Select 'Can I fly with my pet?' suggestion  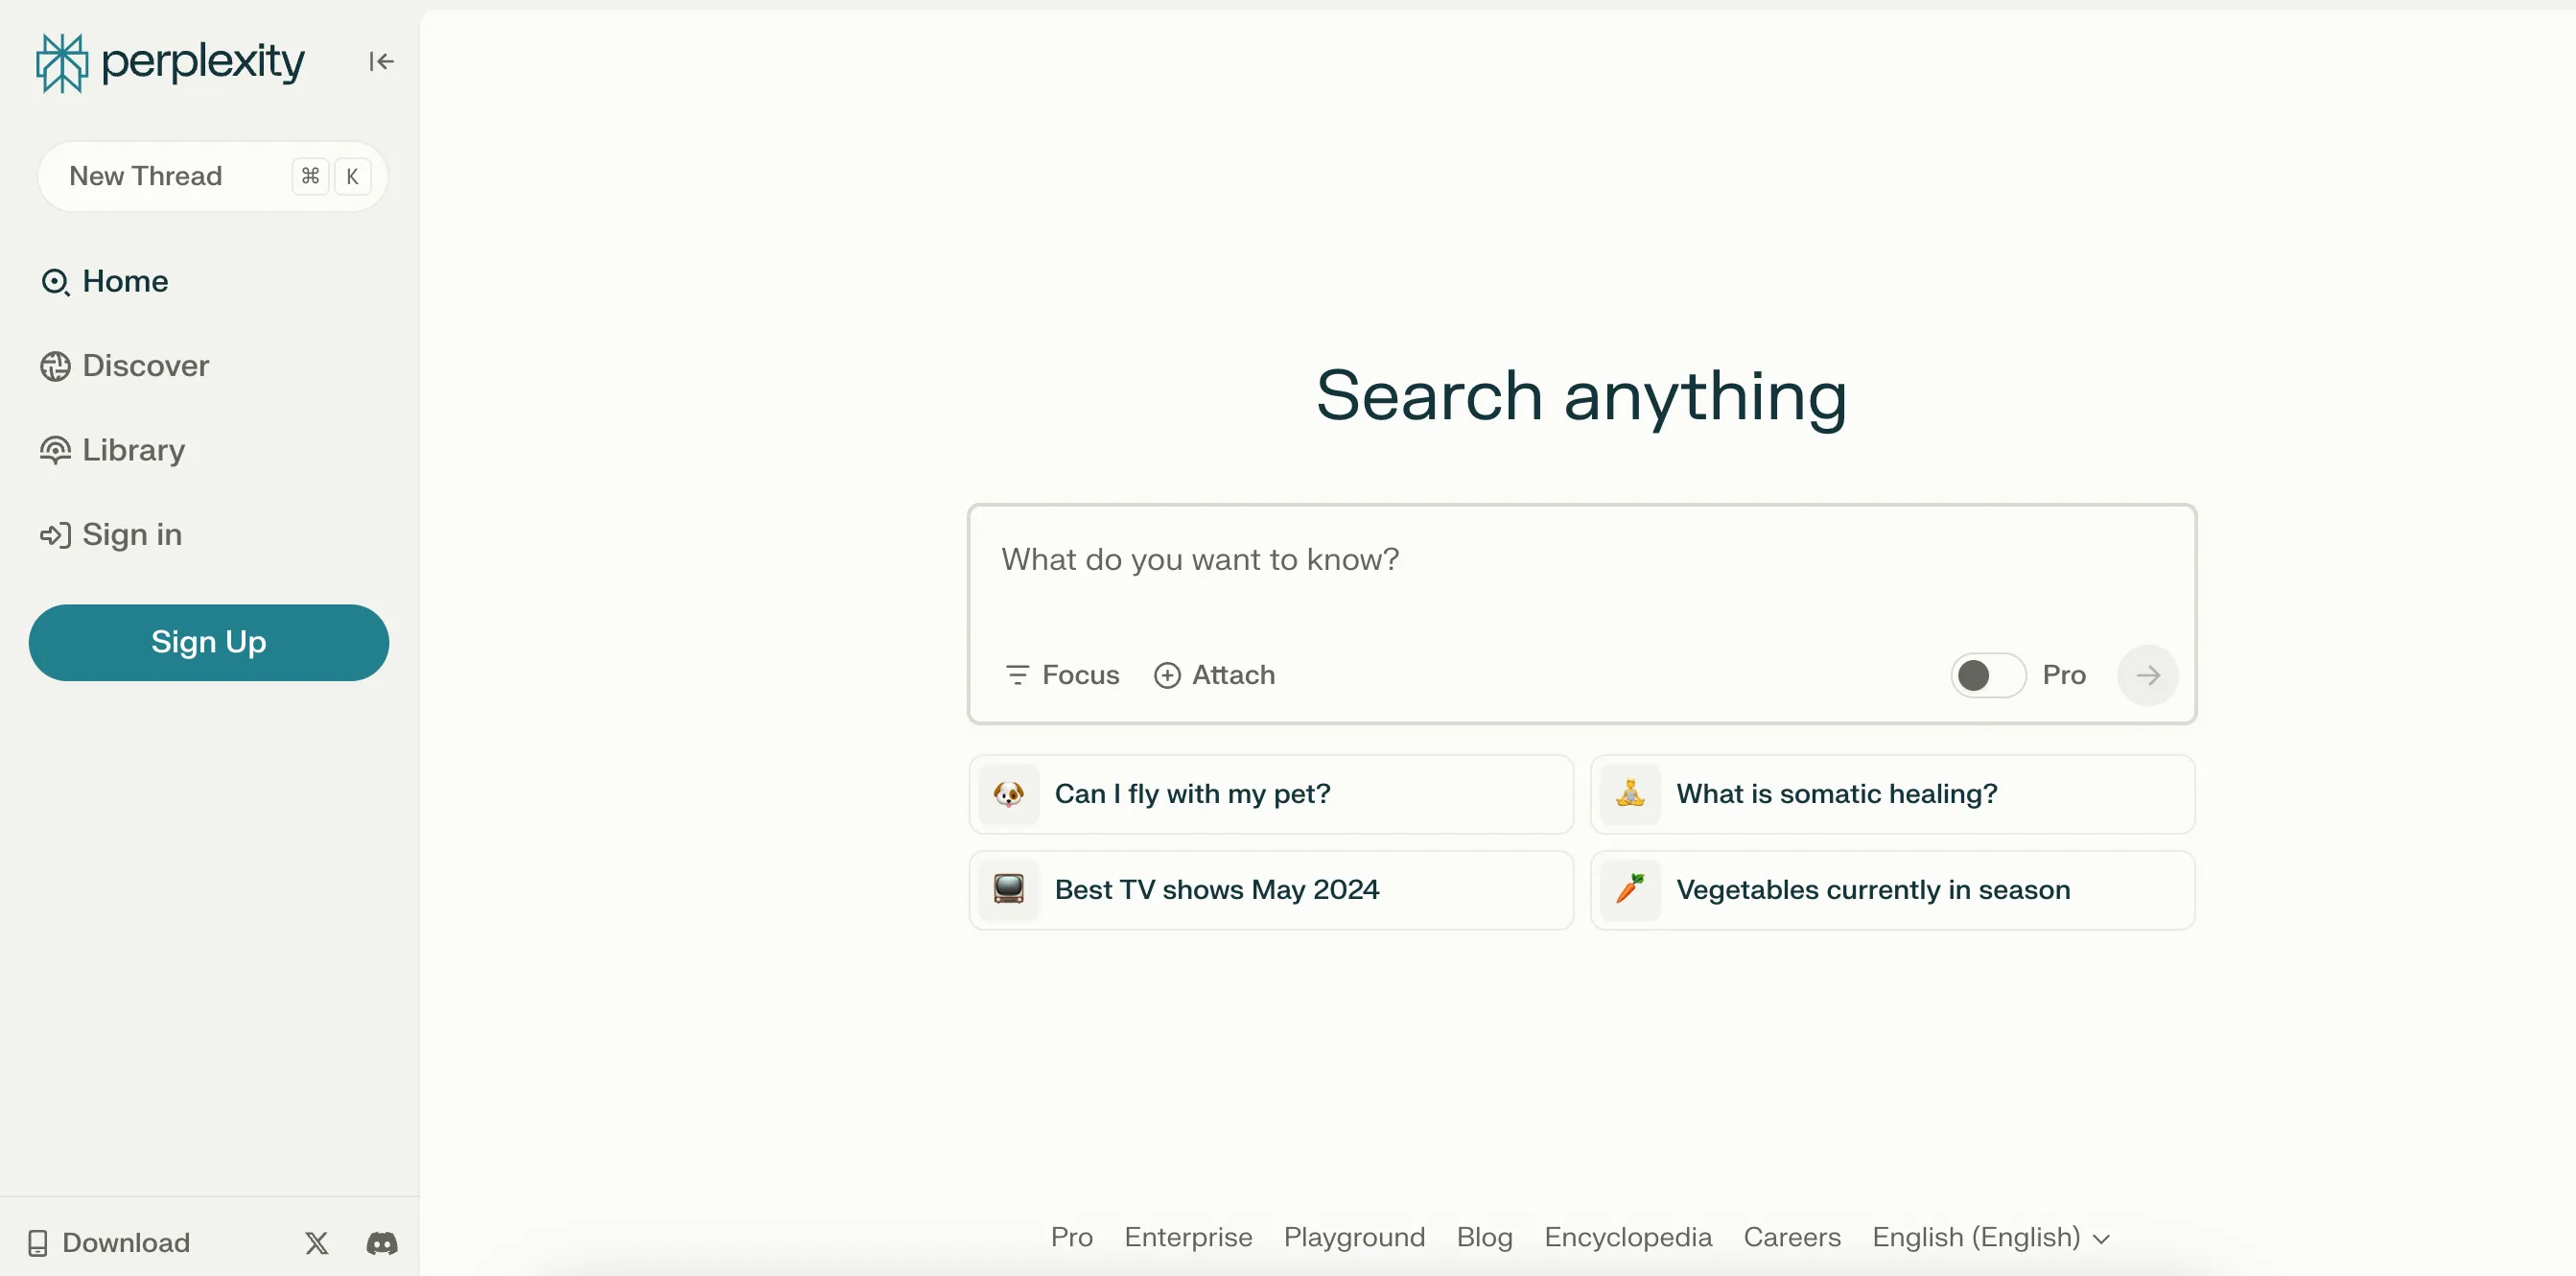tap(1271, 794)
